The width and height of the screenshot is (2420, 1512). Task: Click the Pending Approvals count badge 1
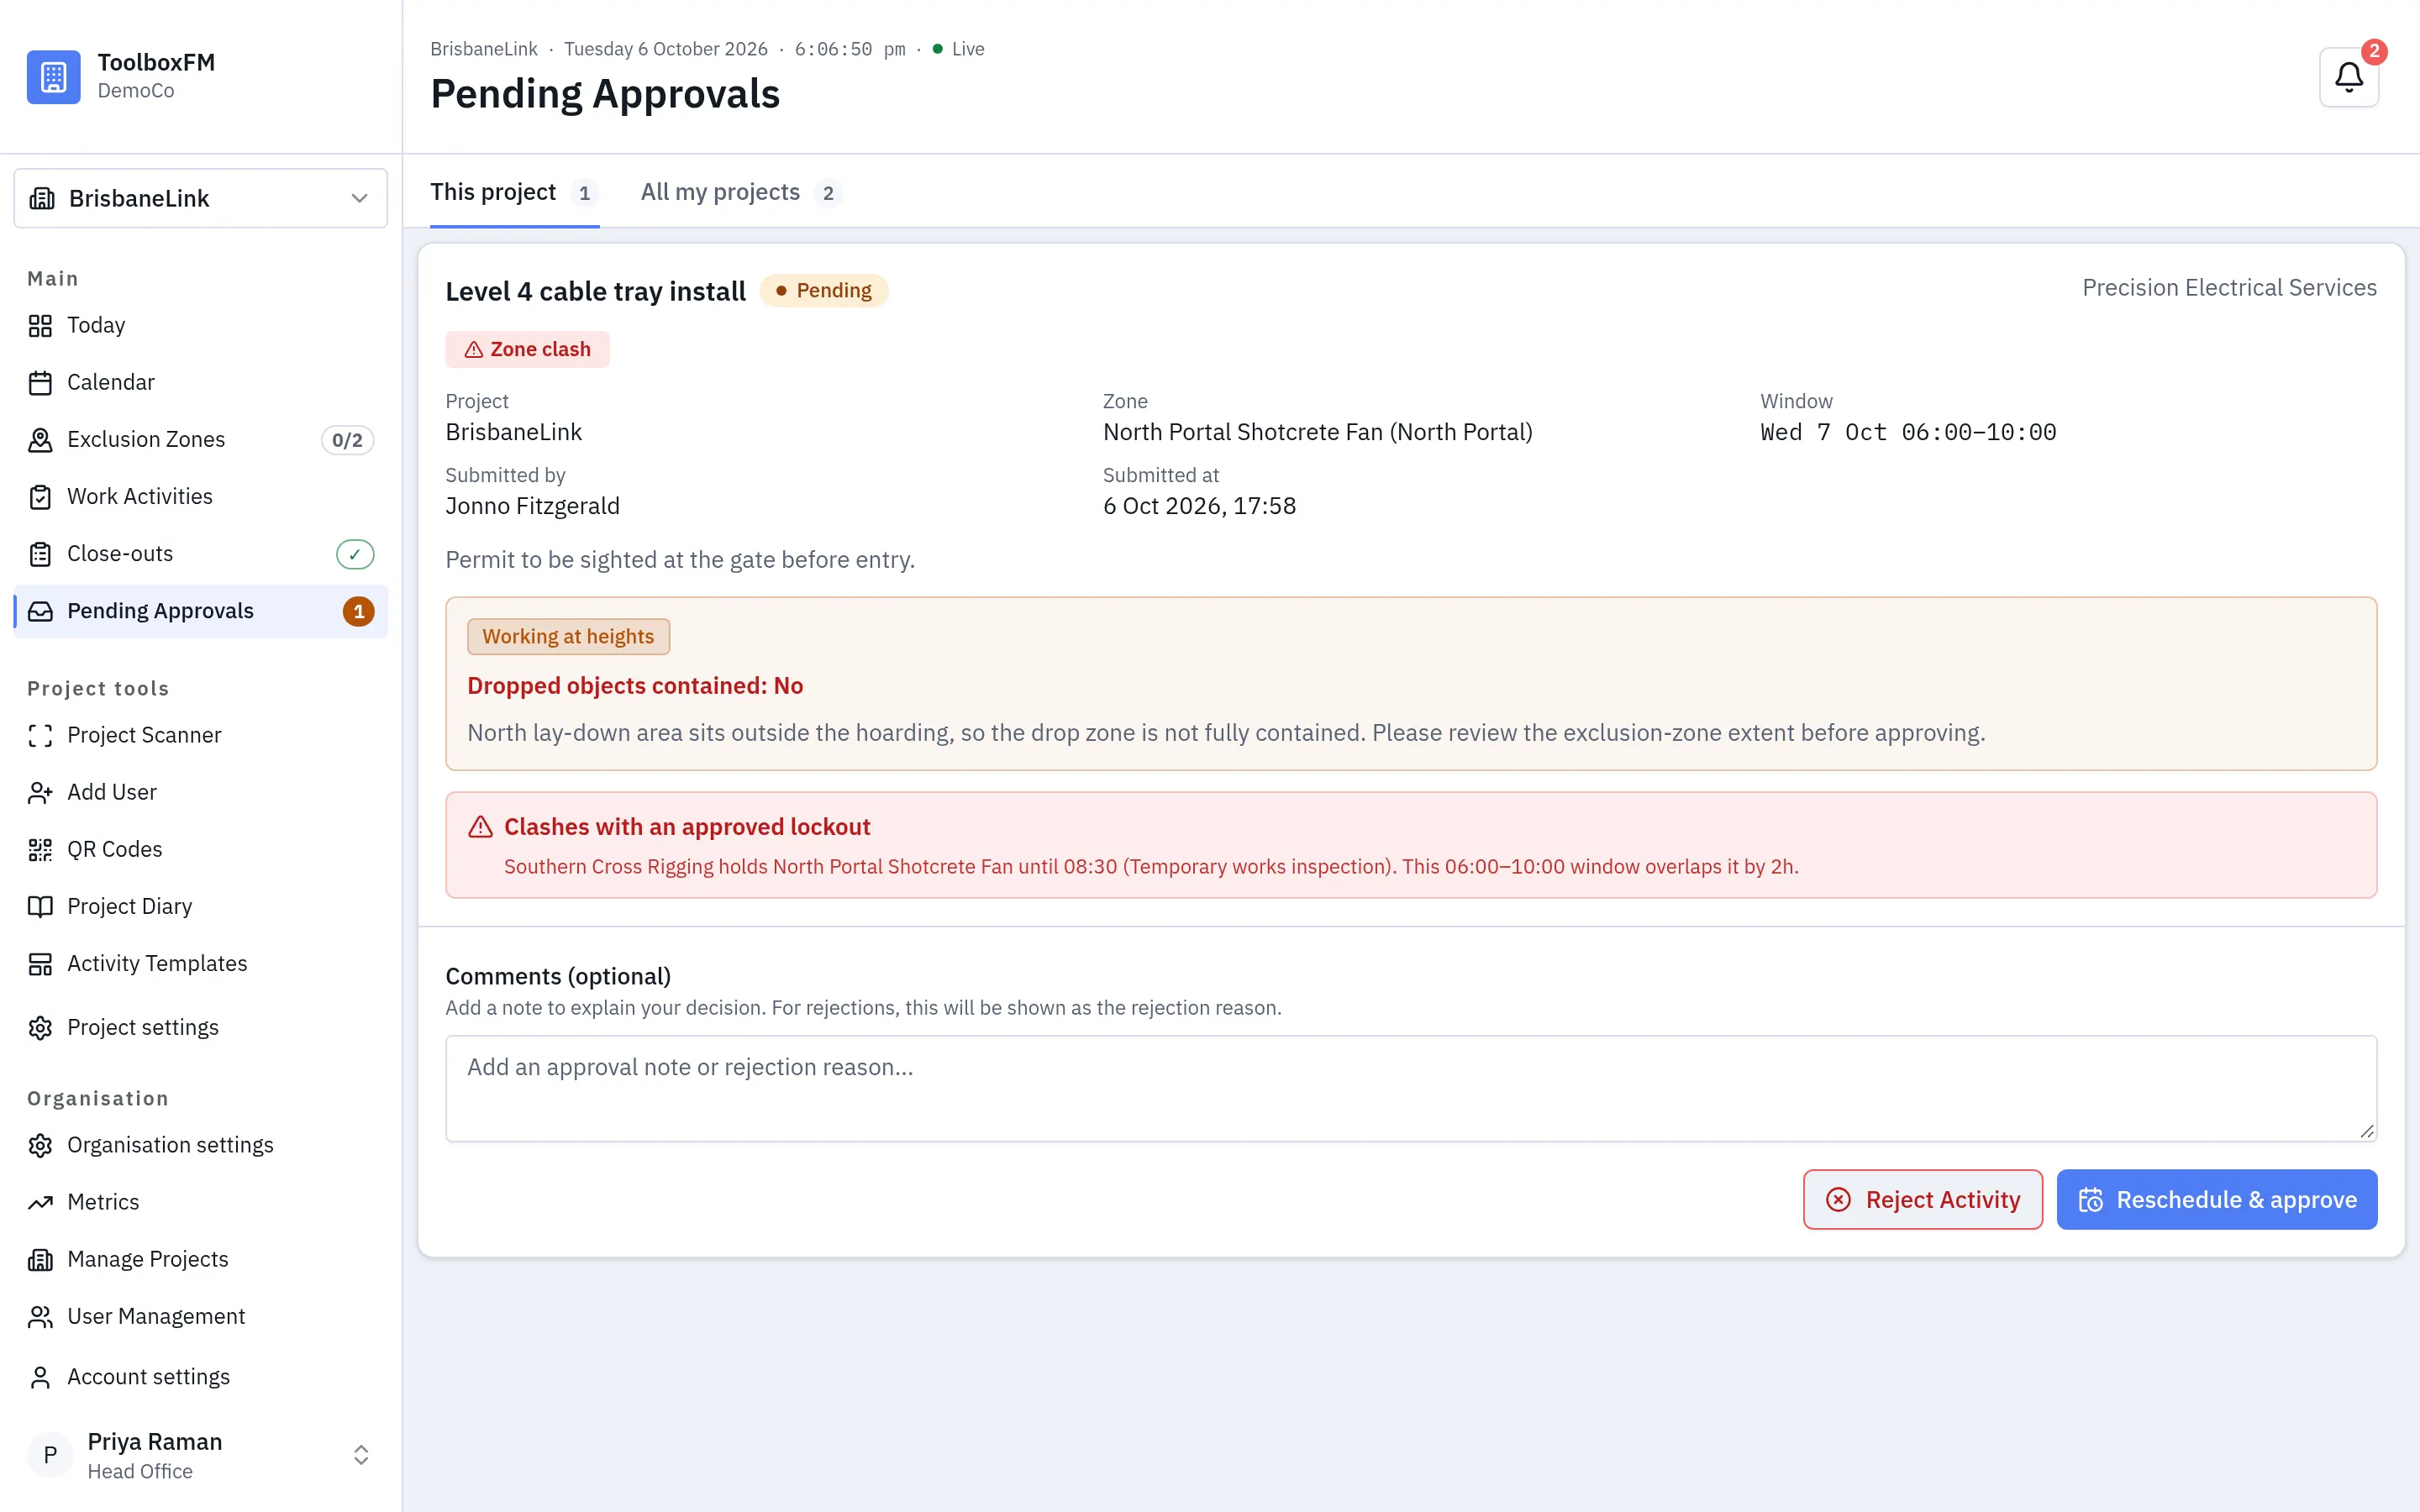point(358,612)
